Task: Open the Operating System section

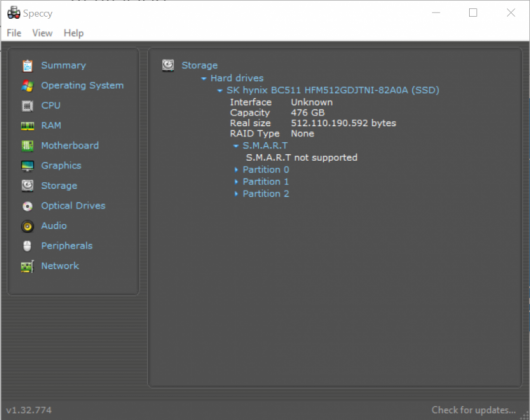Action: point(82,85)
